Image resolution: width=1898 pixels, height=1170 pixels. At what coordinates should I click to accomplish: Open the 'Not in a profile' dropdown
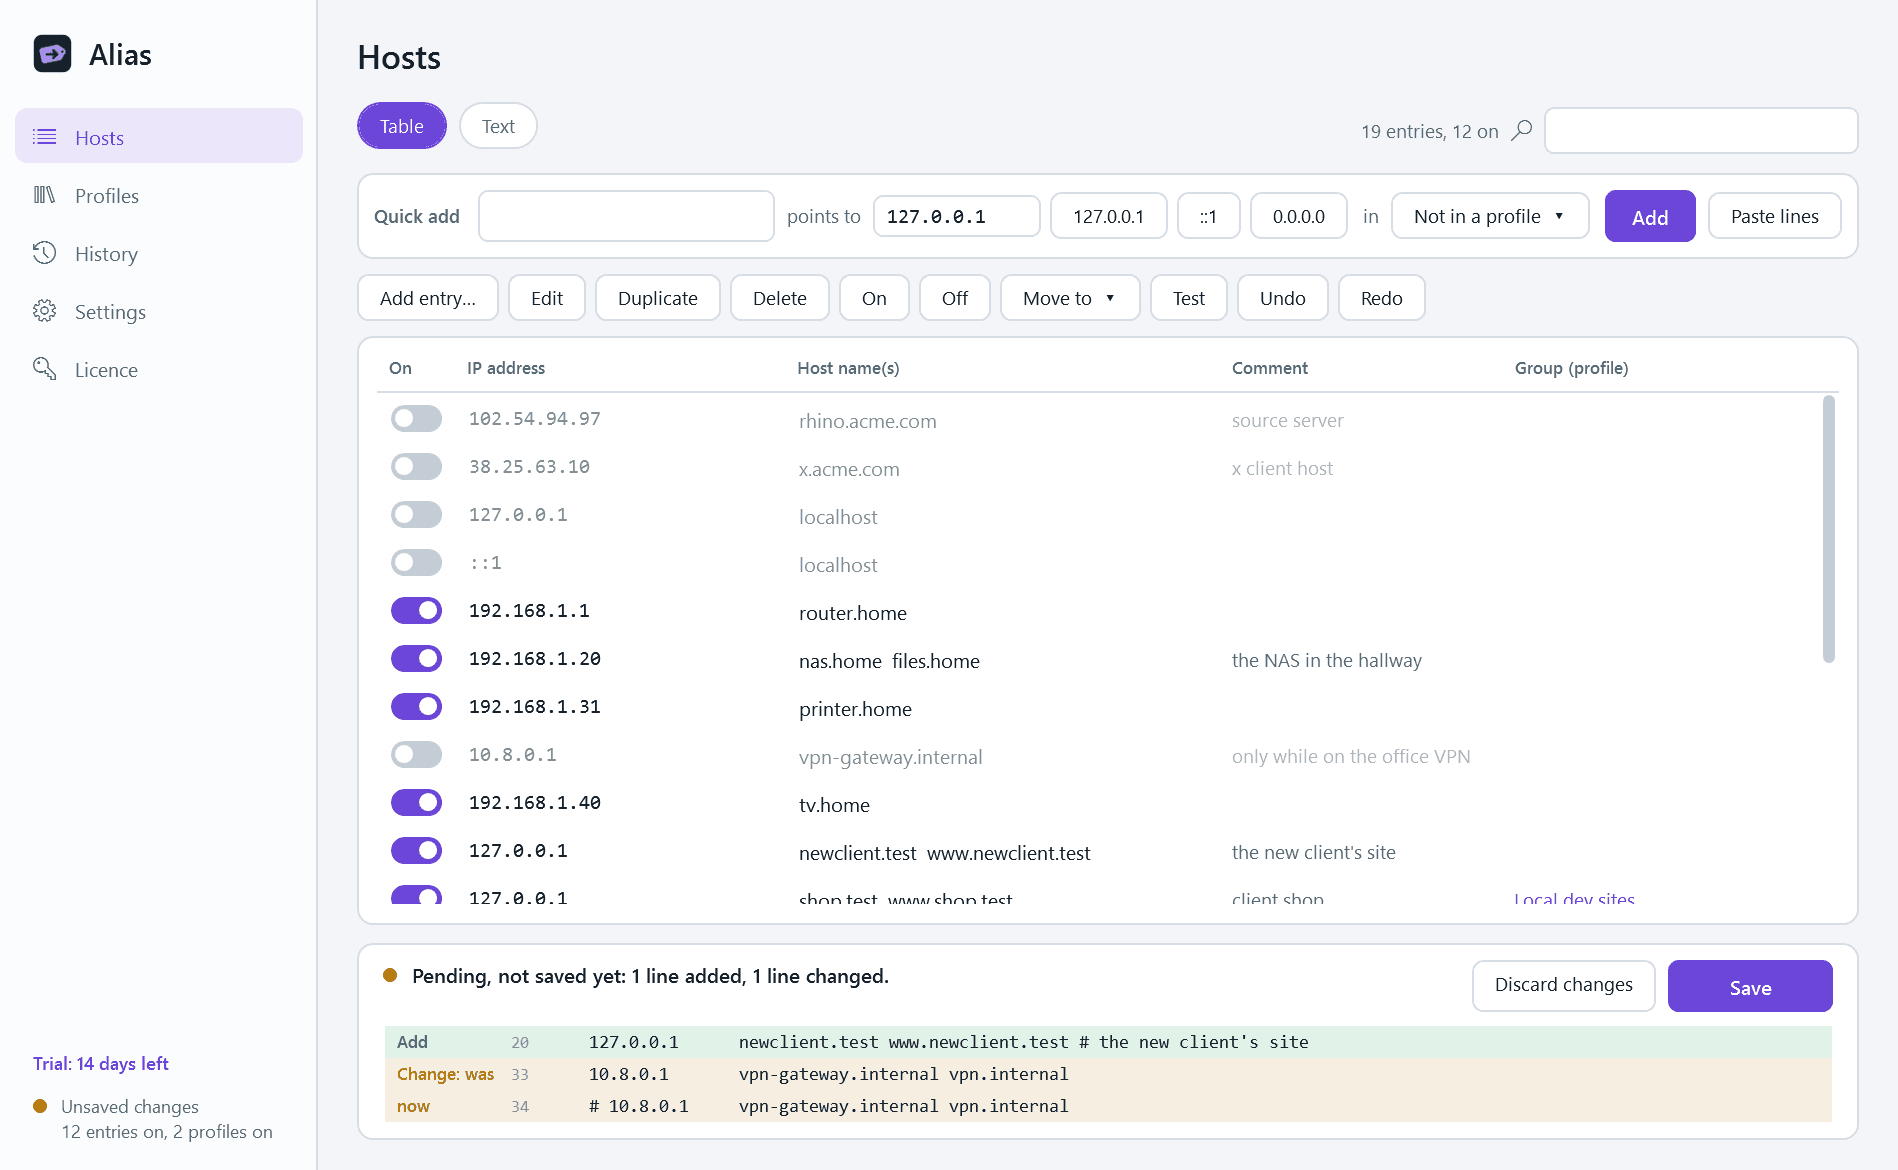click(1490, 216)
